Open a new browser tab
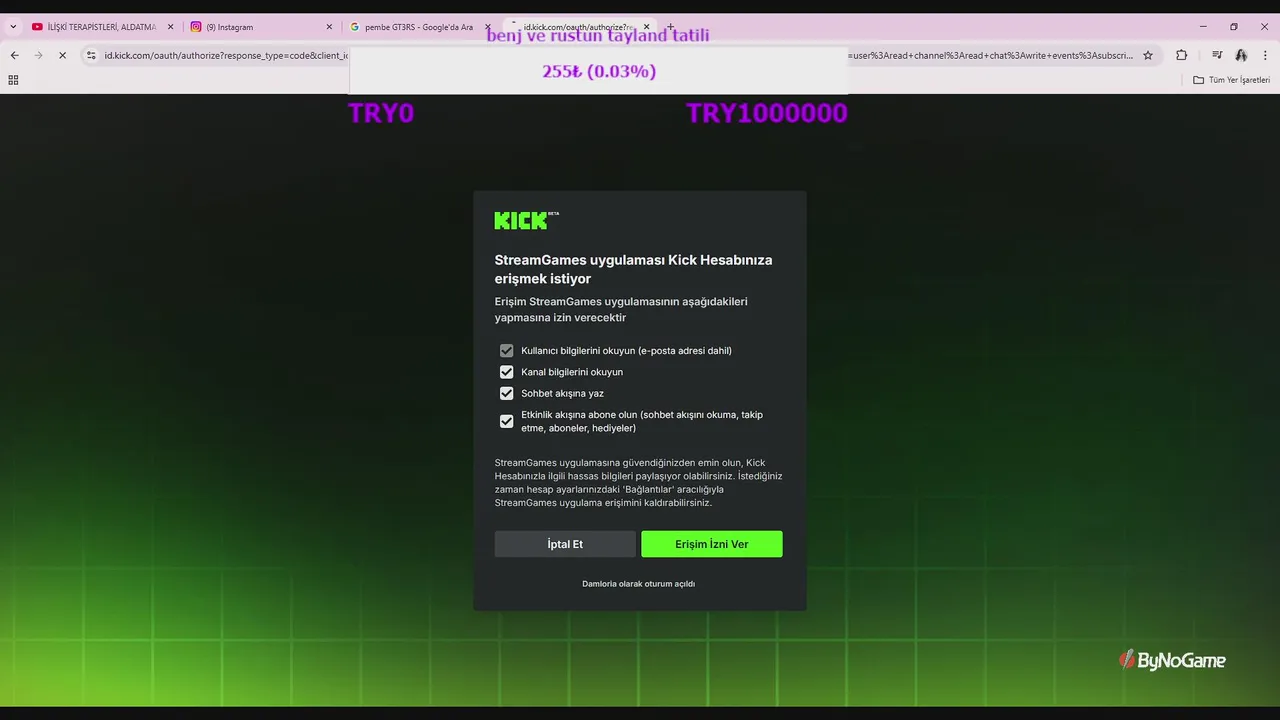 670,27
